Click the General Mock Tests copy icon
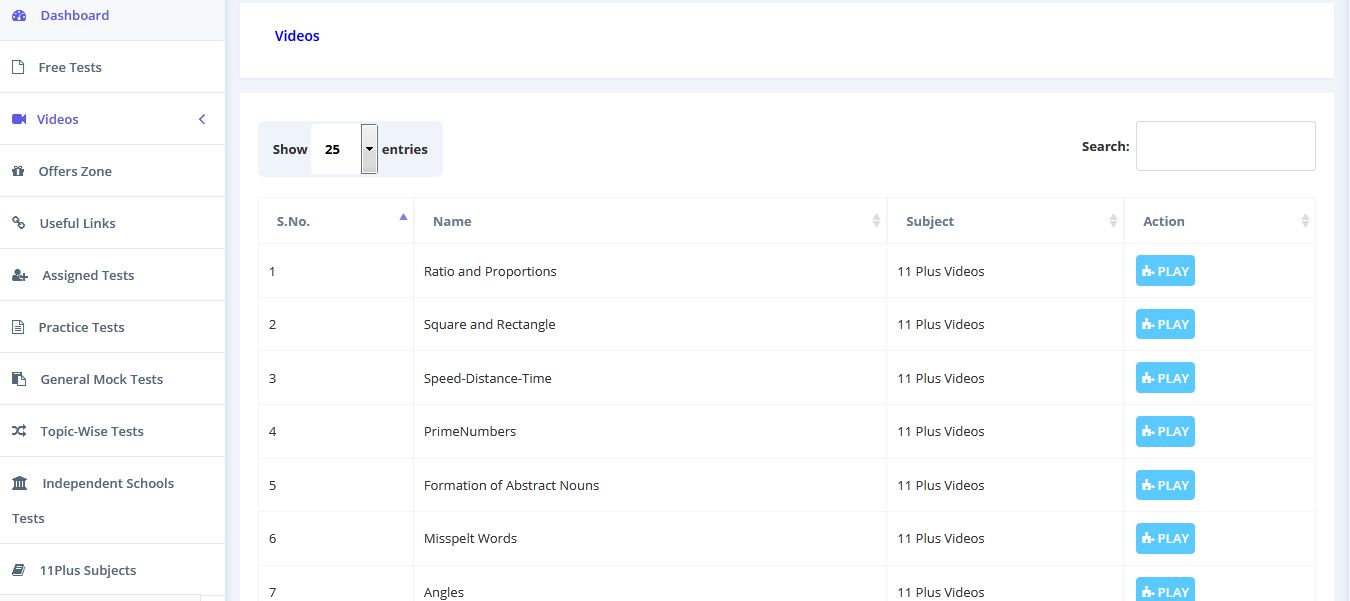Image resolution: width=1350 pixels, height=601 pixels. click(18, 379)
